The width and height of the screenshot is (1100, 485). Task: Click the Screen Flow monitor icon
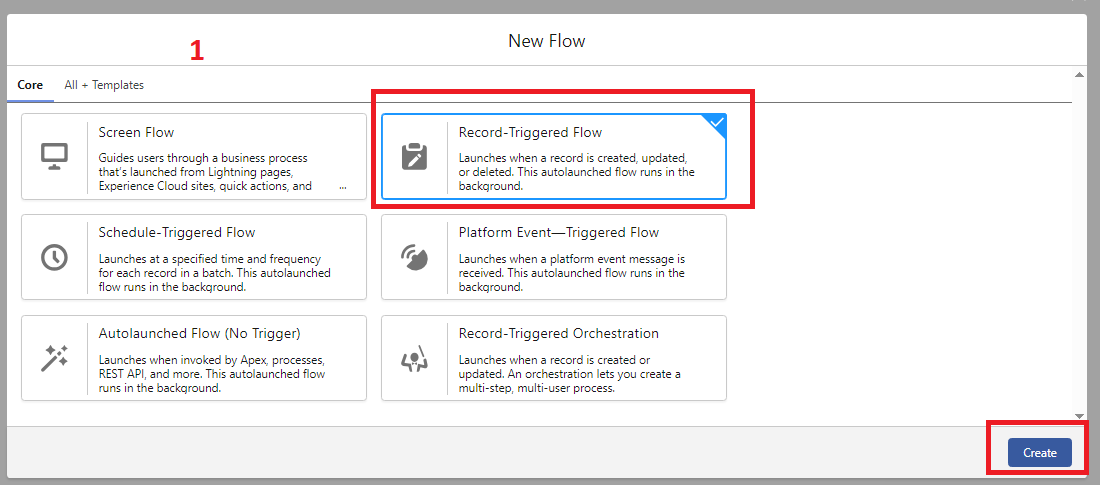tap(54, 156)
